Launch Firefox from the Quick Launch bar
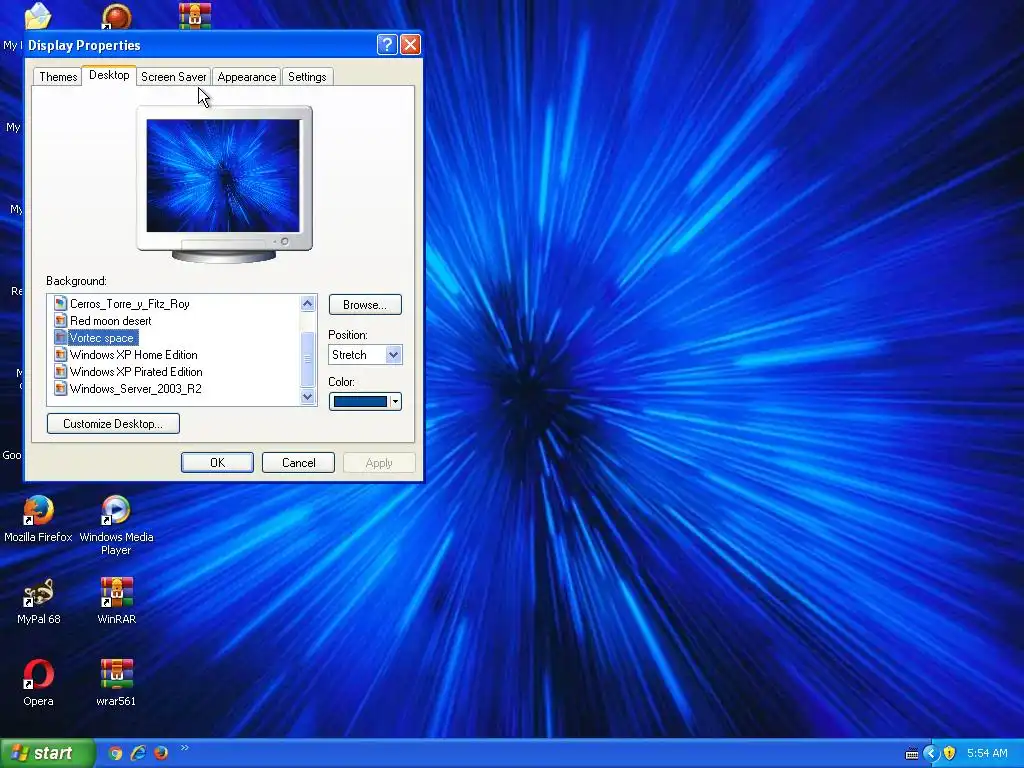 point(161,753)
